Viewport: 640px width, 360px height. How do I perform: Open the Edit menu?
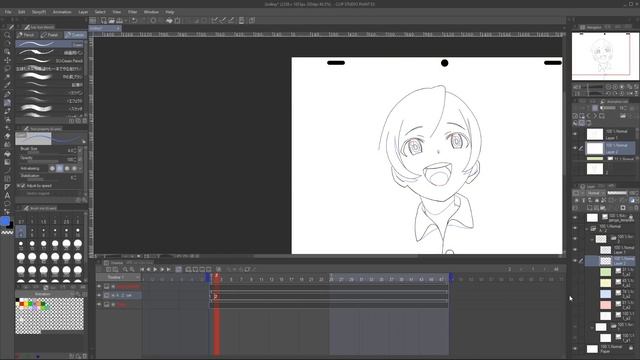[21, 12]
